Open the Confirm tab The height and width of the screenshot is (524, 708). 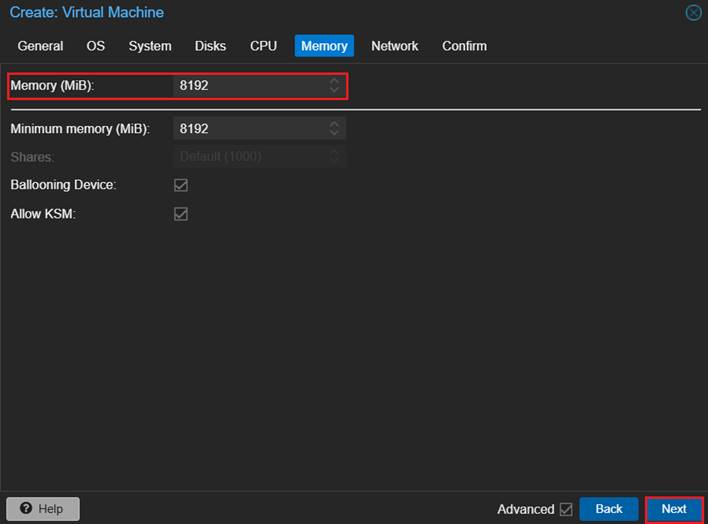(464, 46)
